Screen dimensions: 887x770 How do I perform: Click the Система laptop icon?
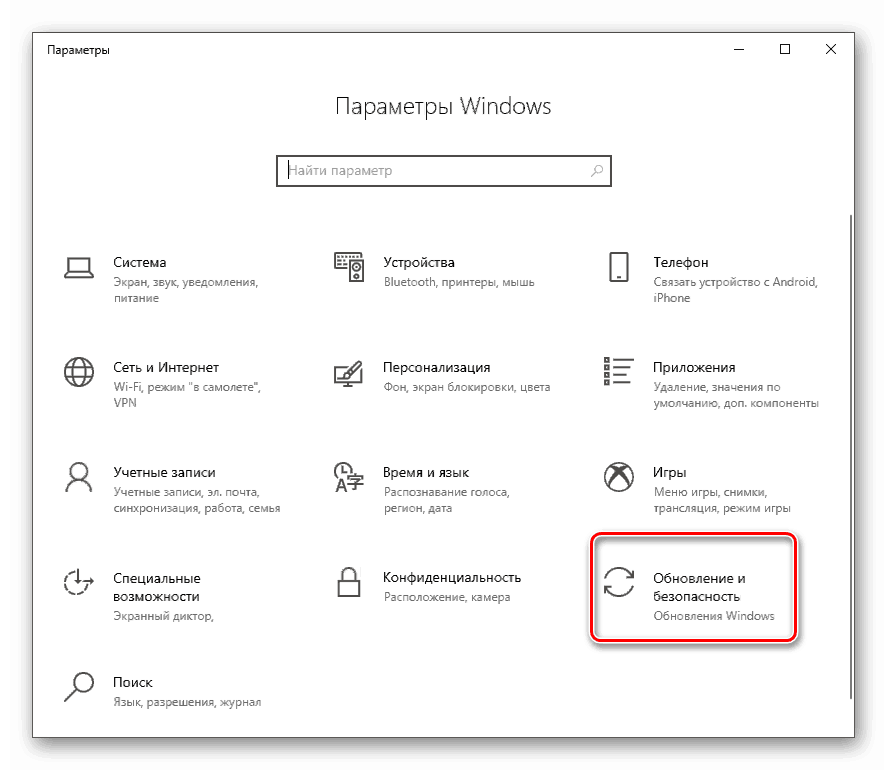pos(79,268)
